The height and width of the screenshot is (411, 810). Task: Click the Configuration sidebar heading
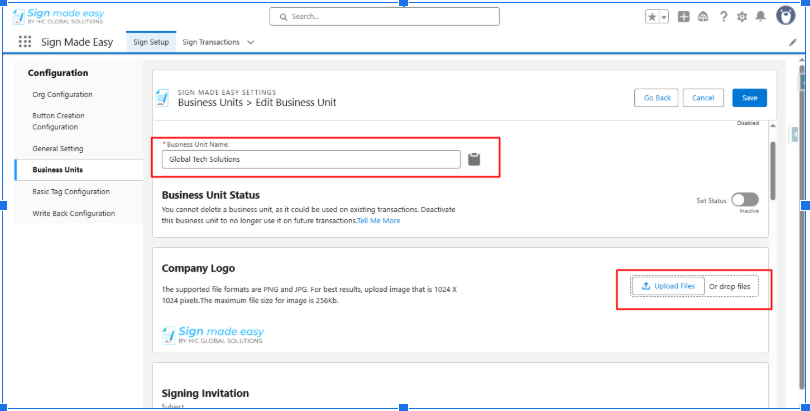pyautogui.click(x=58, y=73)
